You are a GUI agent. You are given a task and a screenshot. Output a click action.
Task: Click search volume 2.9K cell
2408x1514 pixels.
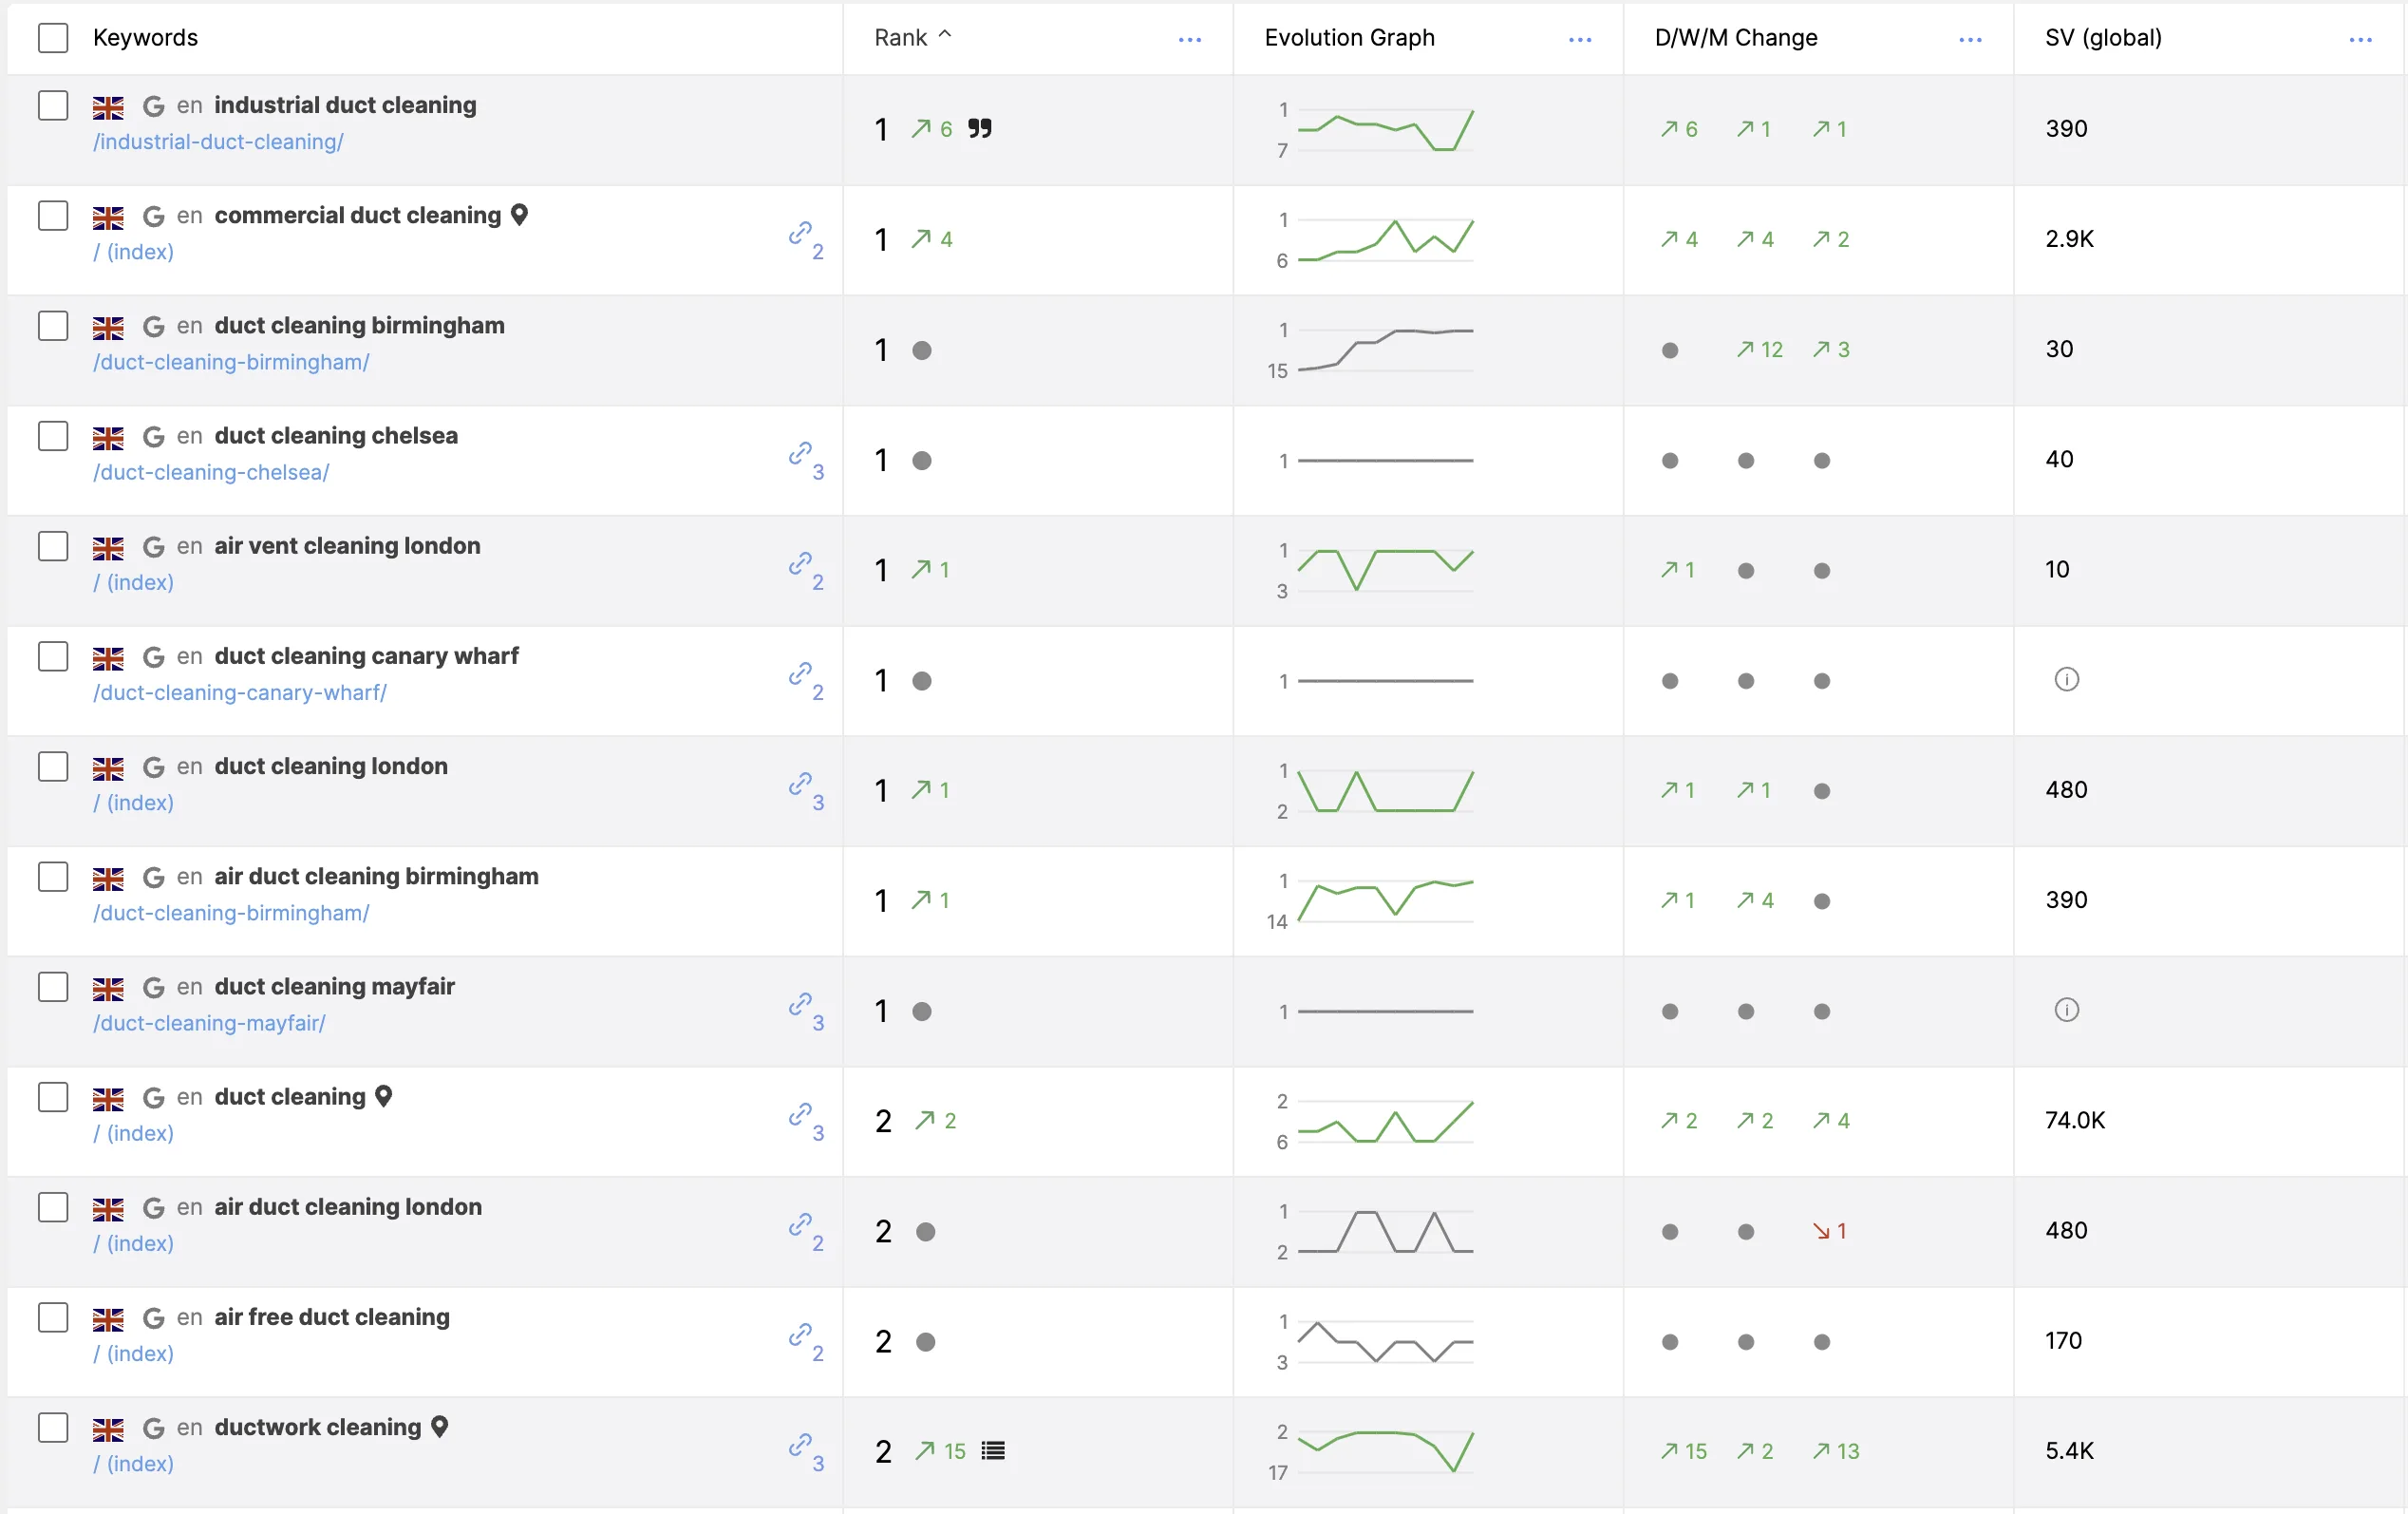click(2069, 239)
